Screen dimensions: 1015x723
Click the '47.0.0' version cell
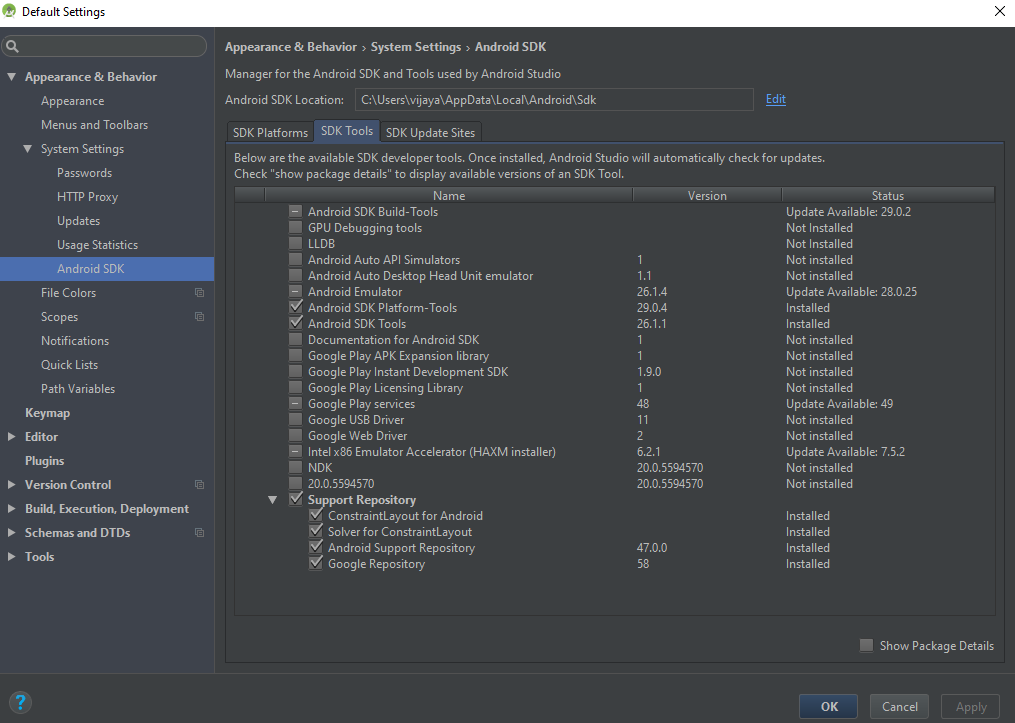(x=652, y=548)
